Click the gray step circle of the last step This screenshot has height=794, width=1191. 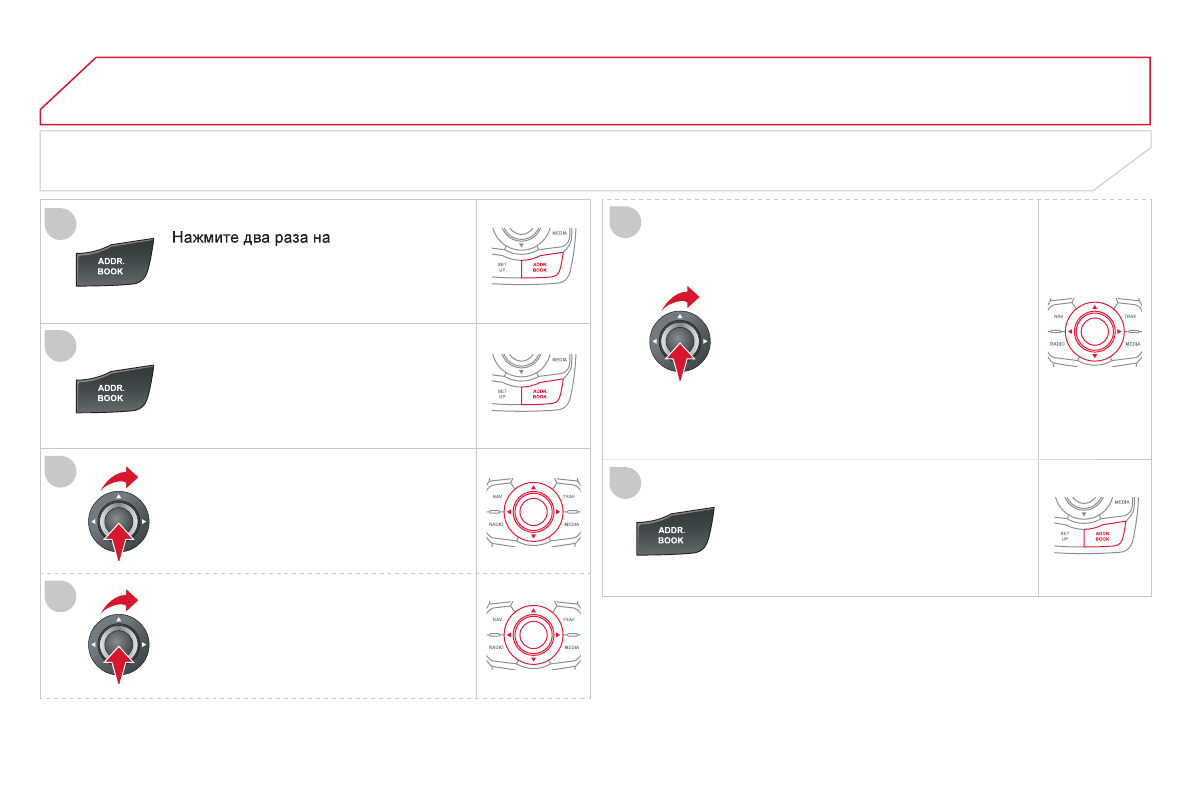[x=626, y=483]
